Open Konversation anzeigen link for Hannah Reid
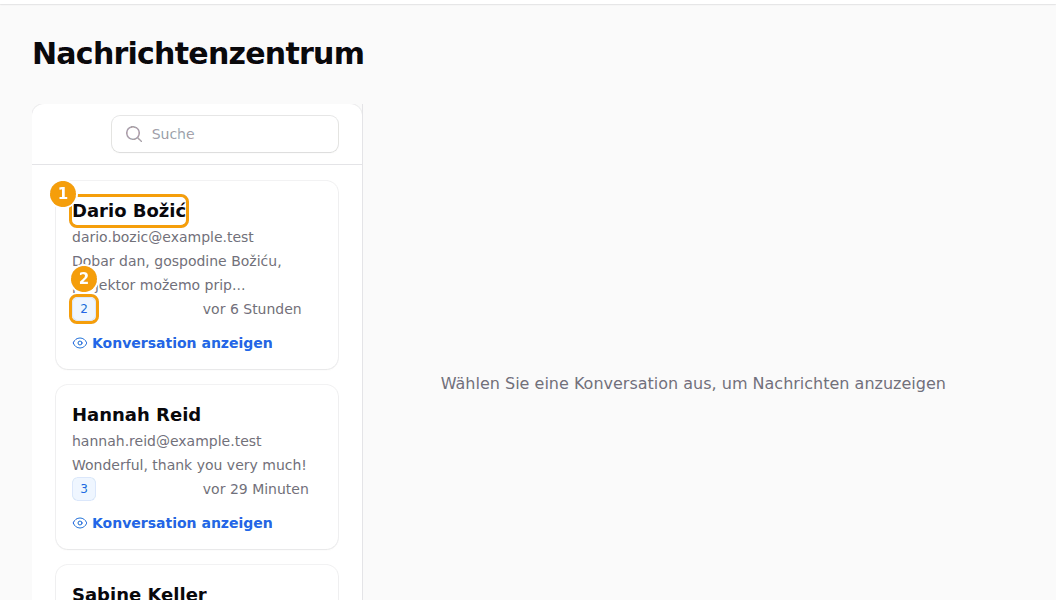Screen dimensions: 1056x600 172,523
